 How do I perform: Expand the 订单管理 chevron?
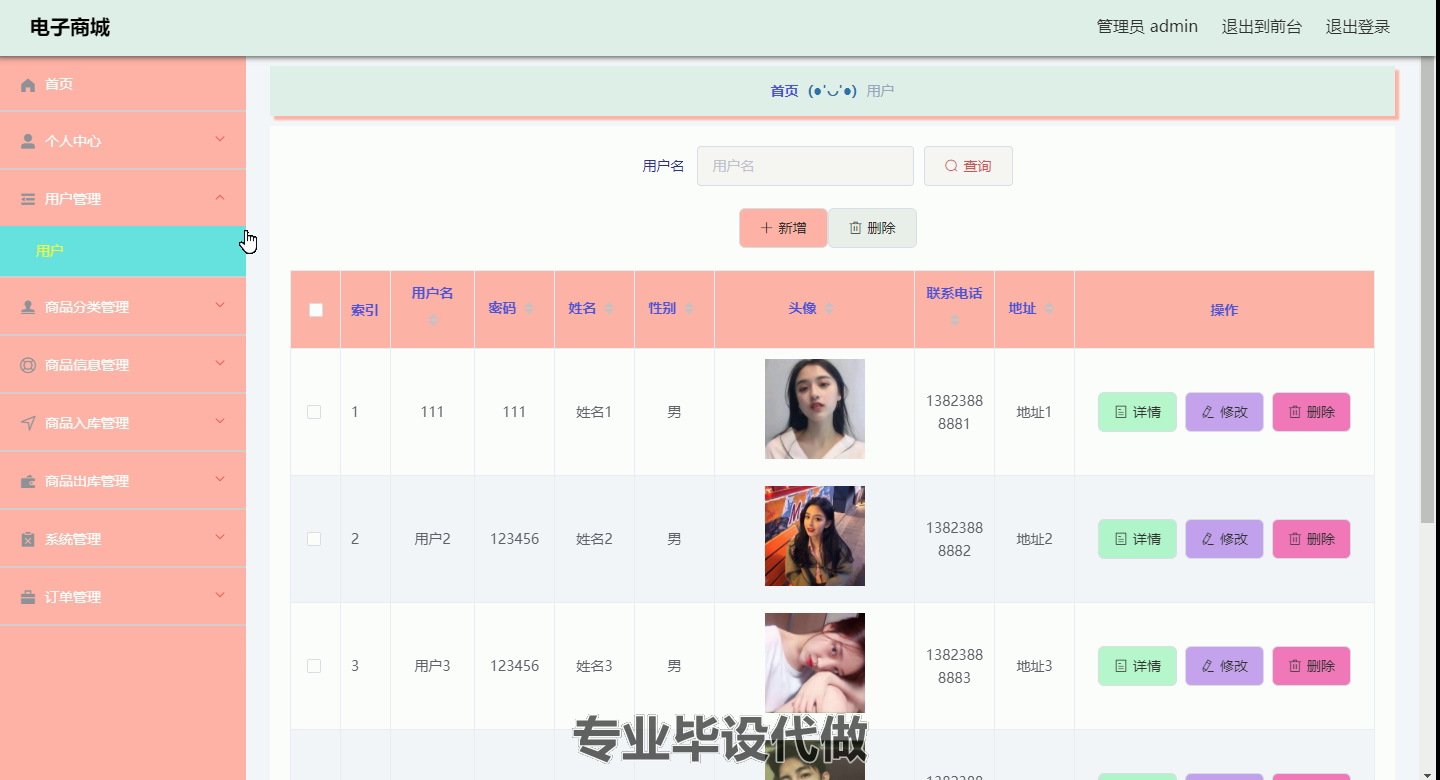coord(221,595)
